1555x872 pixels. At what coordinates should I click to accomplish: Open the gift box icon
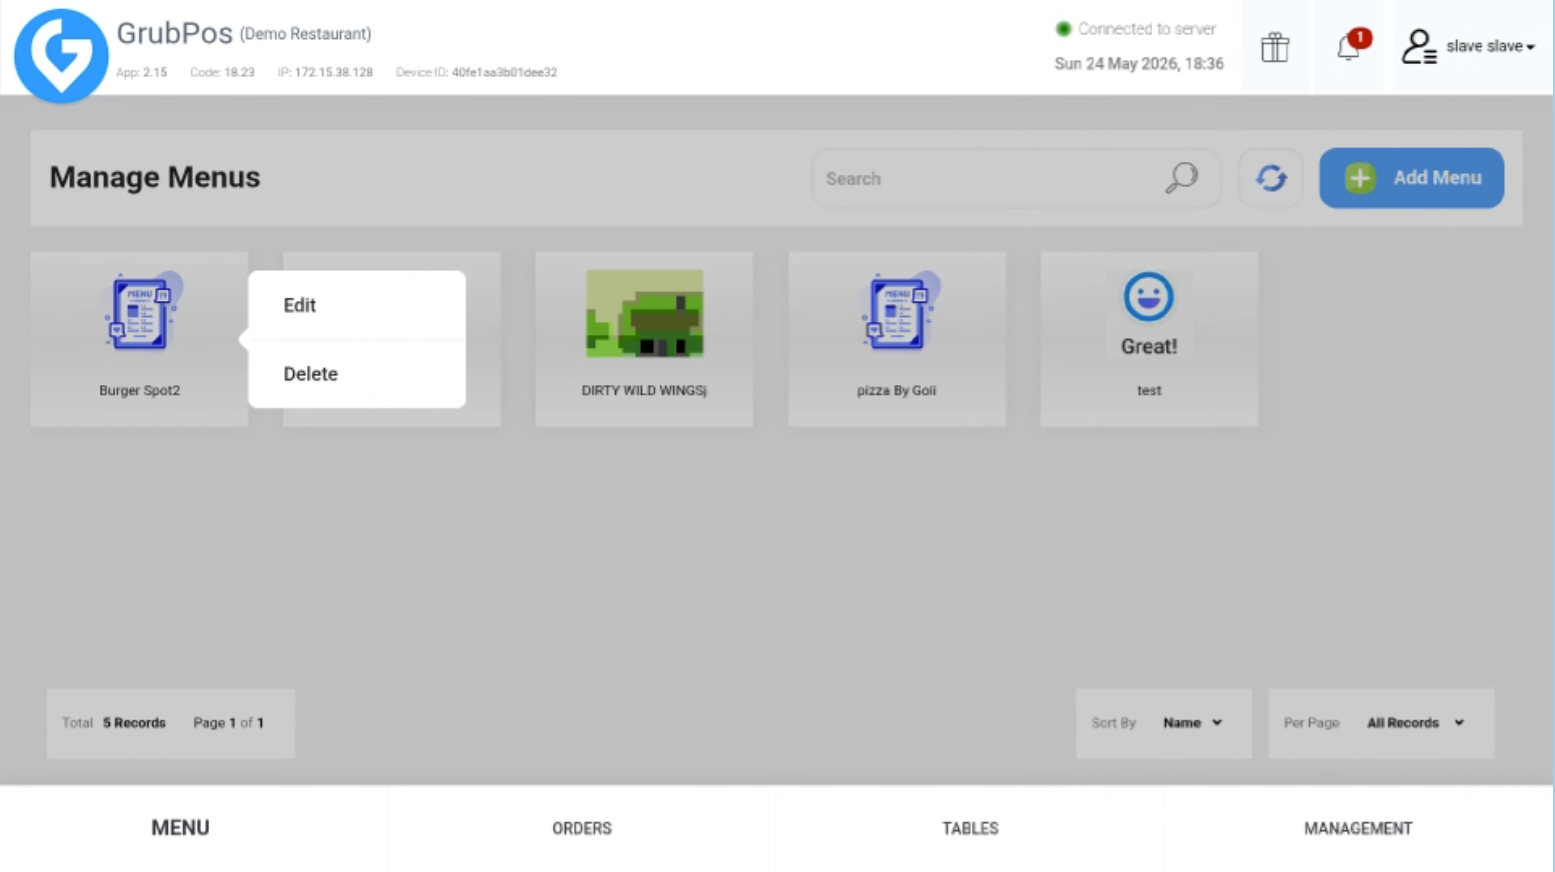tap(1275, 47)
